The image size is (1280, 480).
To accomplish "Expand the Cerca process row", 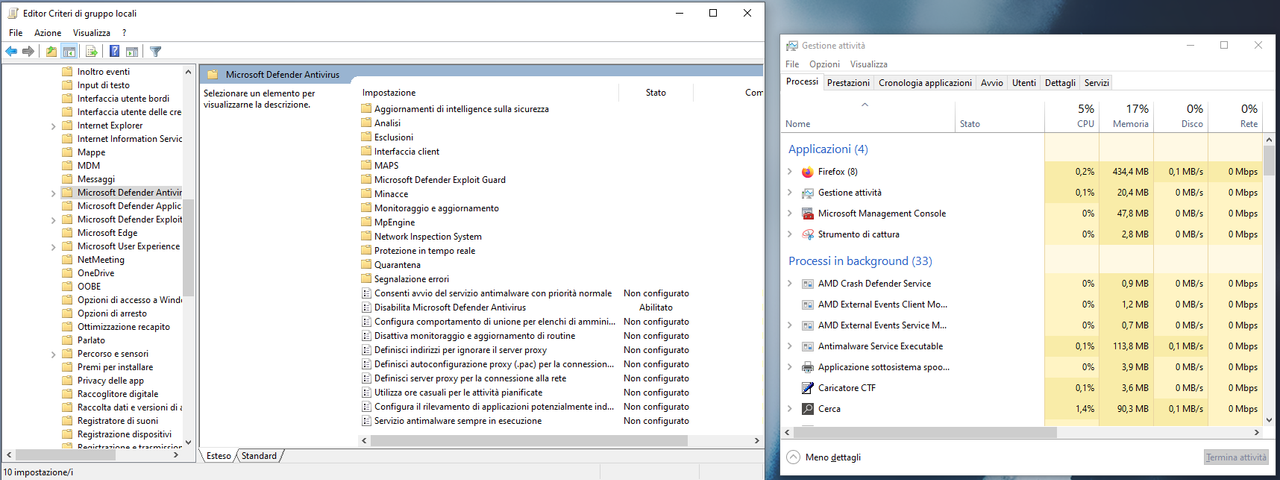I will click(790, 409).
